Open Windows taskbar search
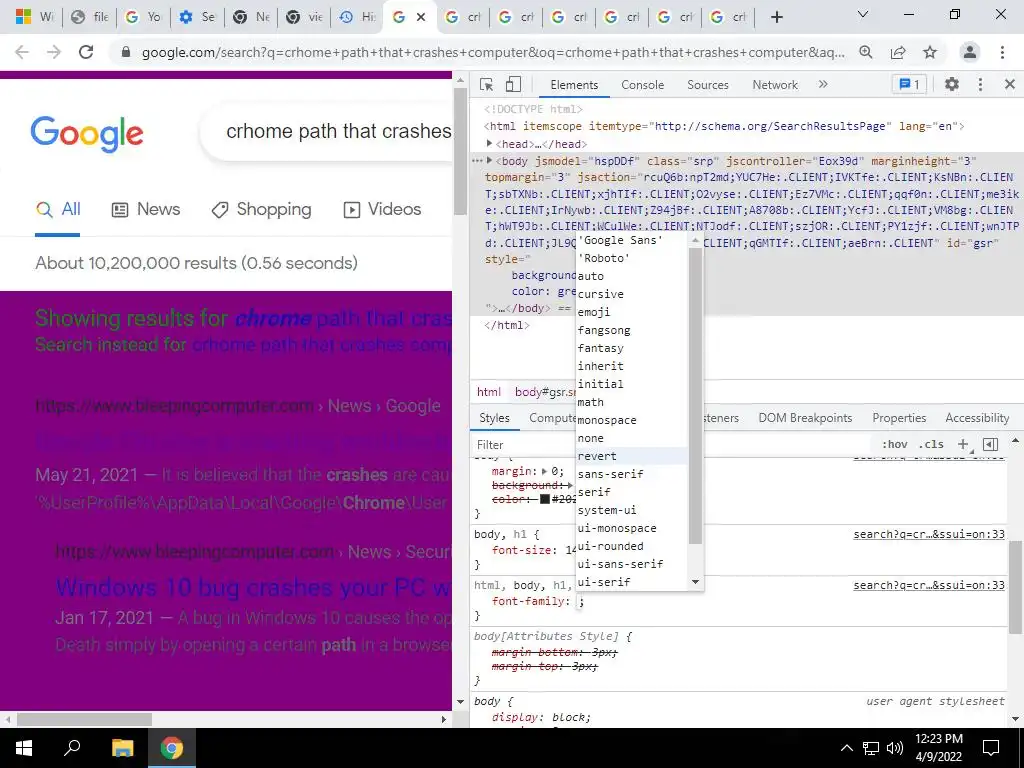 (72, 748)
